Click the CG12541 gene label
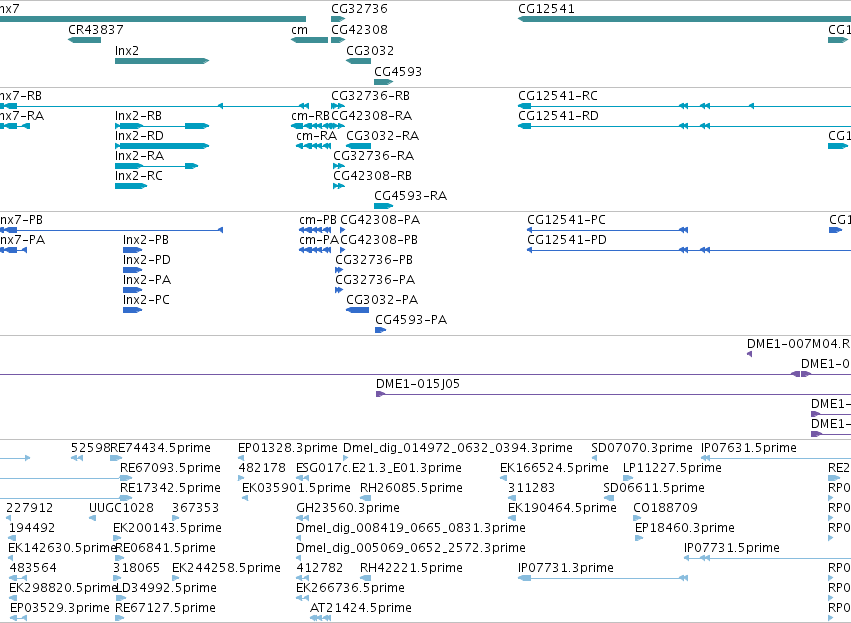The width and height of the screenshot is (851, 623). [546, 9]
